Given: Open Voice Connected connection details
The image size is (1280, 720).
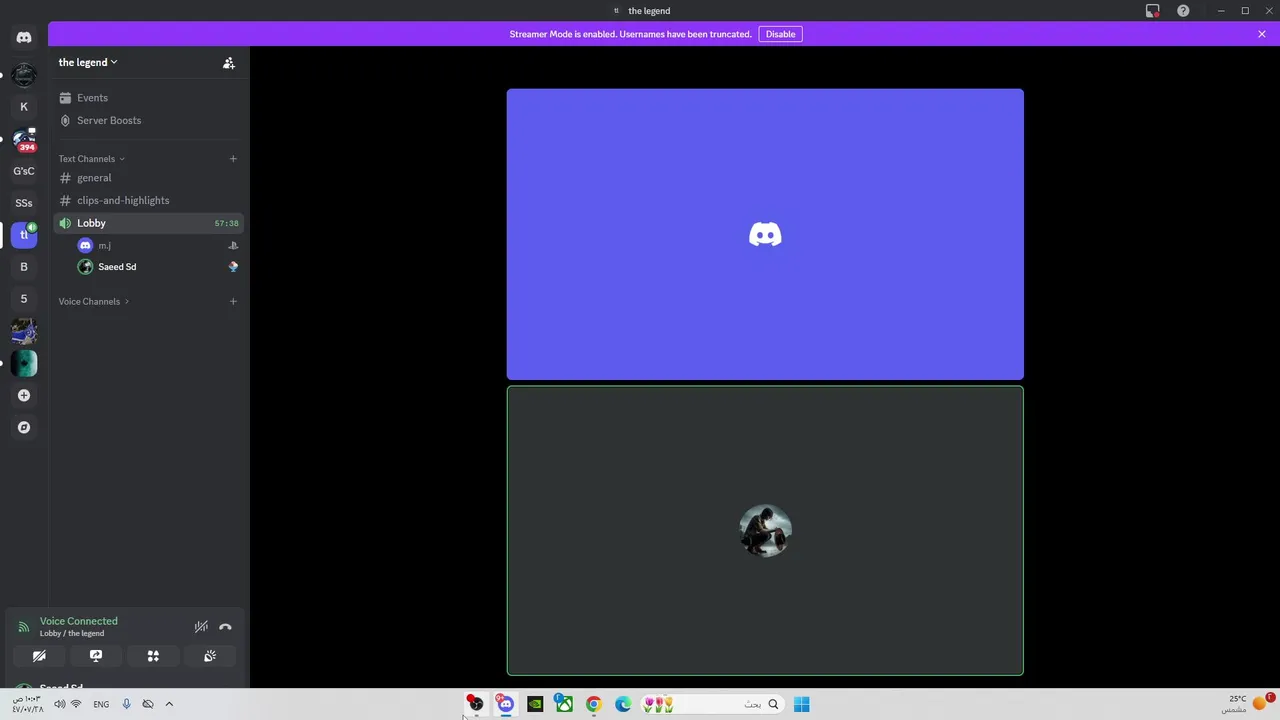Looking at the screenshot, I should (79, 621).
